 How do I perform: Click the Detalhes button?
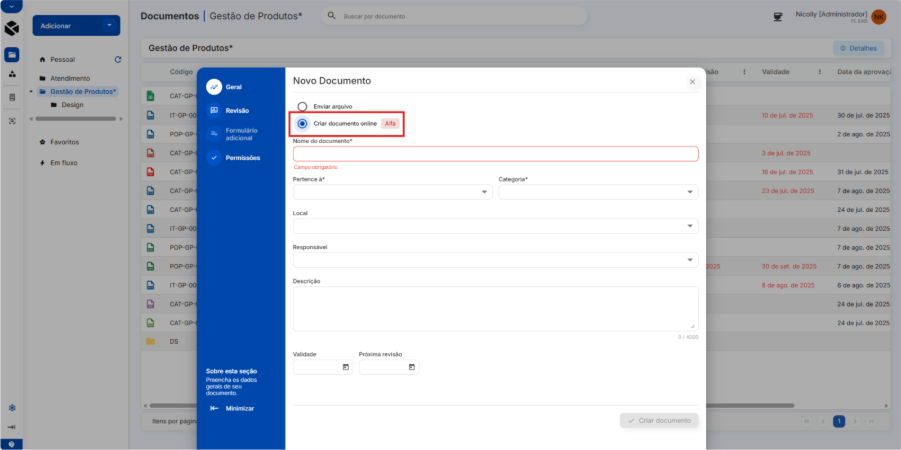tap(859, 48)
